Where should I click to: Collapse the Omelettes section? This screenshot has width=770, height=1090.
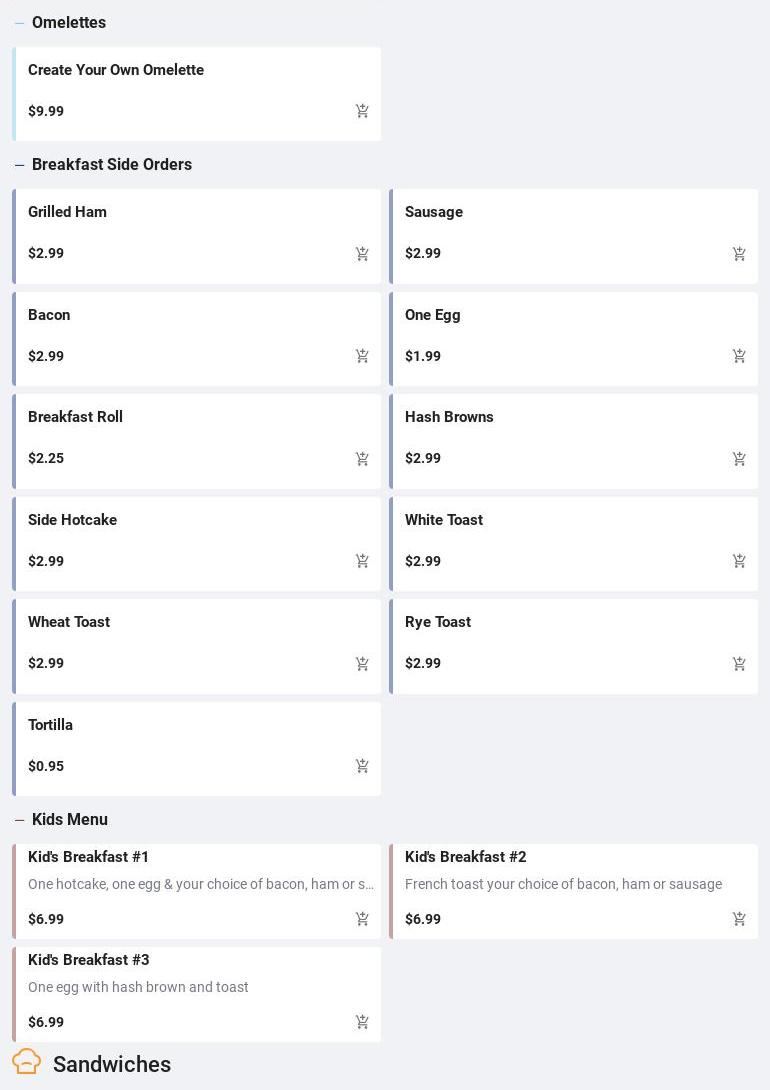pyautogui.click(x=19, y=23)
